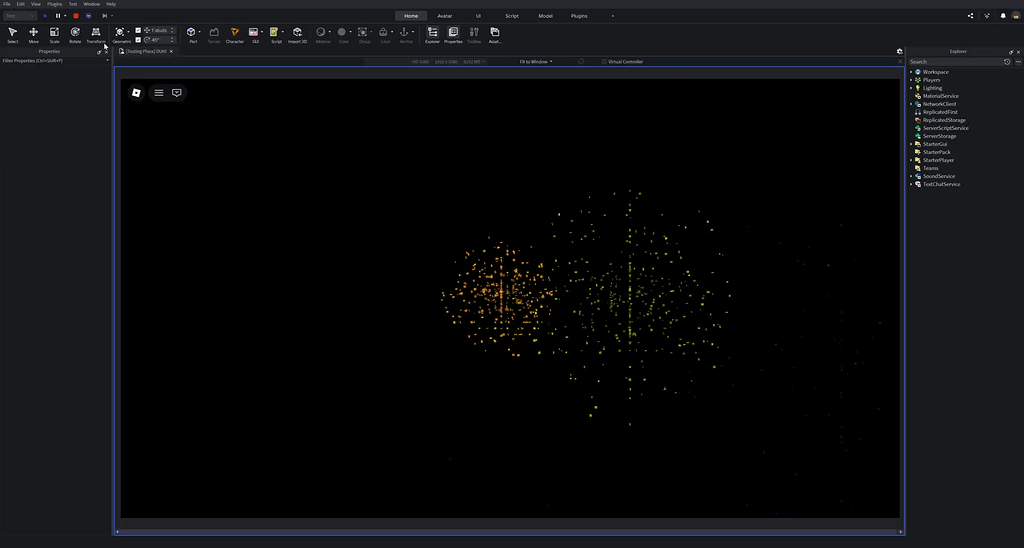Choose the Transform tool
The height and width of the screenshot is (548, 1024).
pyautogui.click(x=96, y=35)
